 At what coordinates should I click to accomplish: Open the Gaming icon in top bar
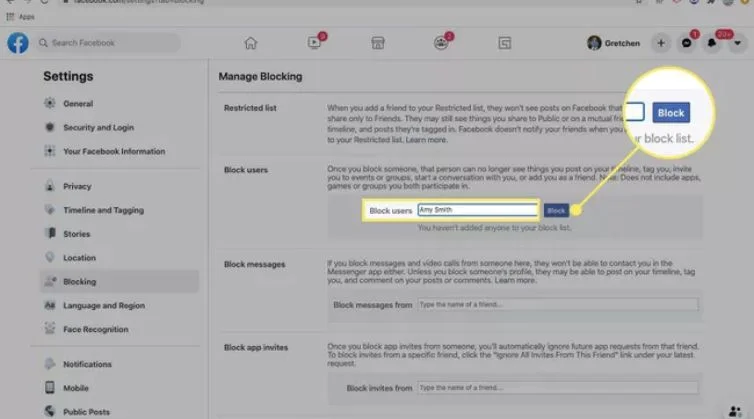click(x=504, y=43)
